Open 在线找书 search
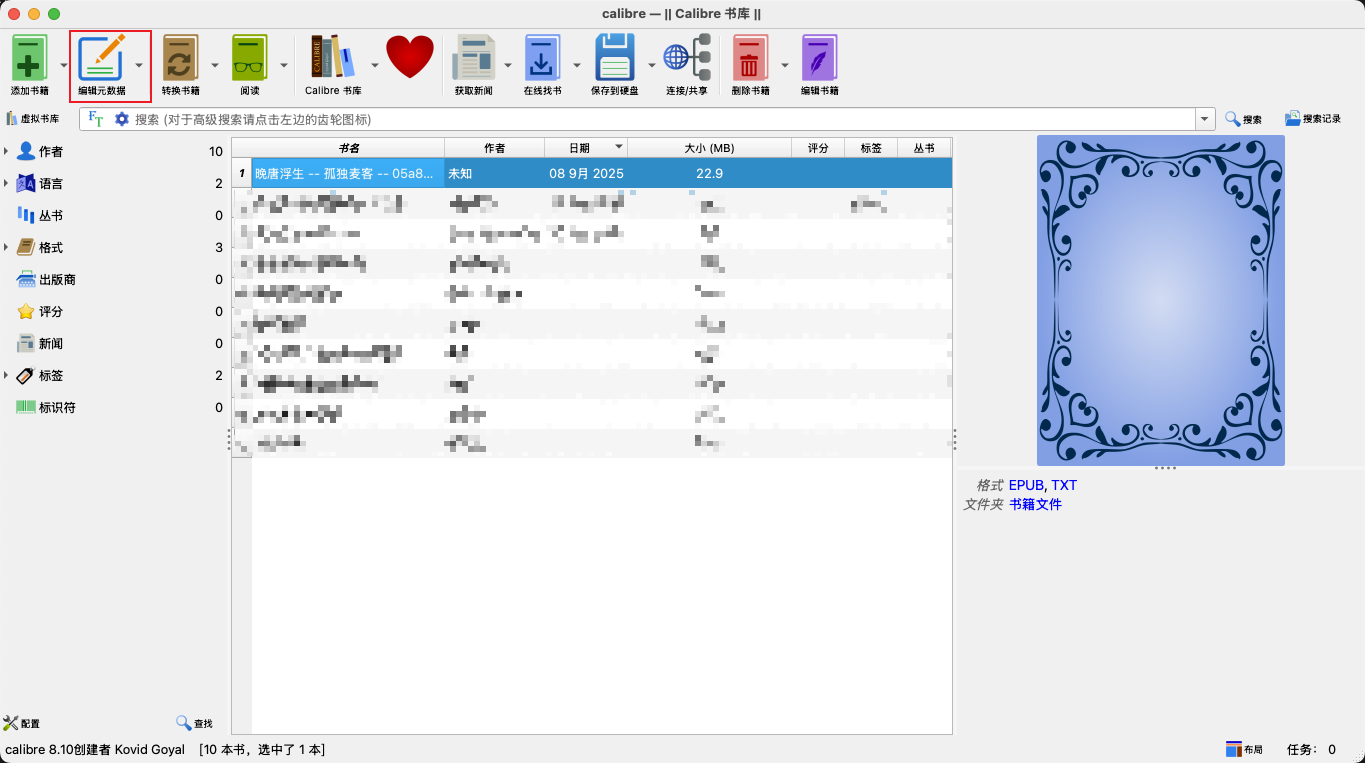The width and height of the screenshot is (1365, 763). (x=543, y=62)
